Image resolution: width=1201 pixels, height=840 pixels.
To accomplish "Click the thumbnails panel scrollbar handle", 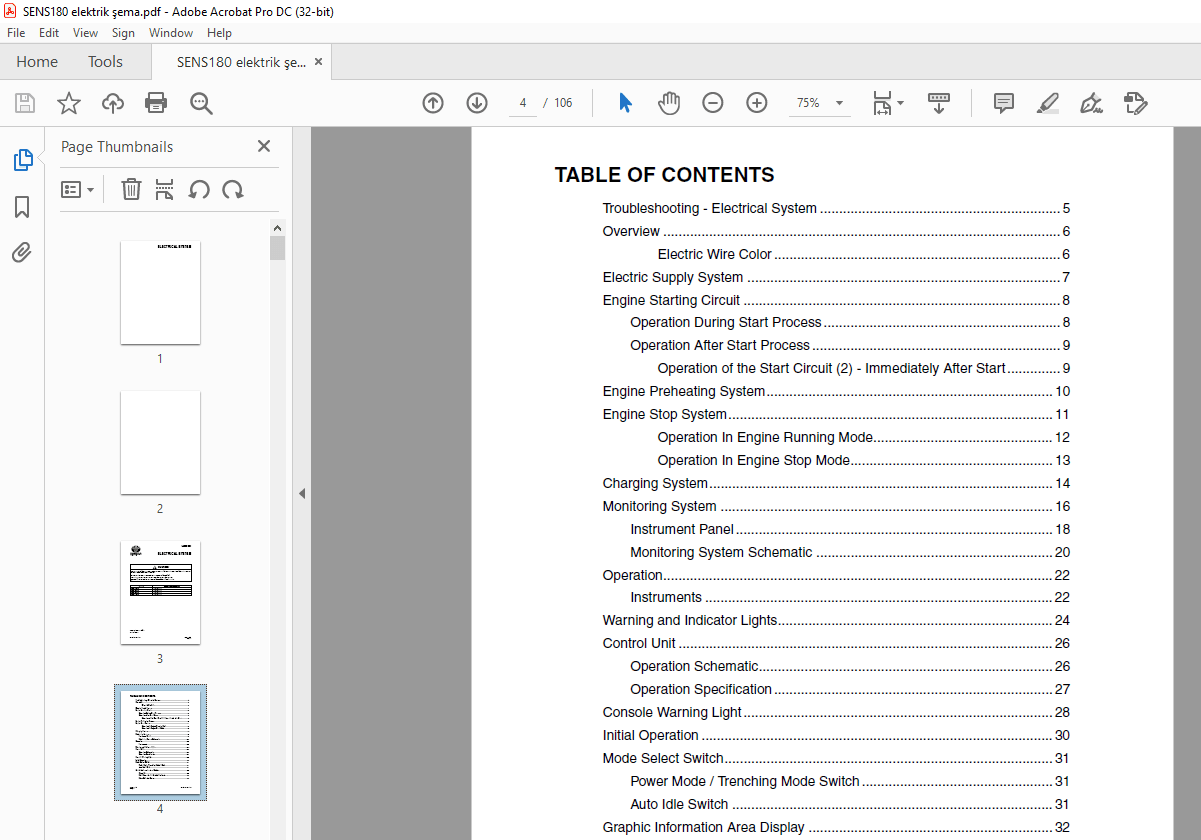I will click(x=277, y=247).
